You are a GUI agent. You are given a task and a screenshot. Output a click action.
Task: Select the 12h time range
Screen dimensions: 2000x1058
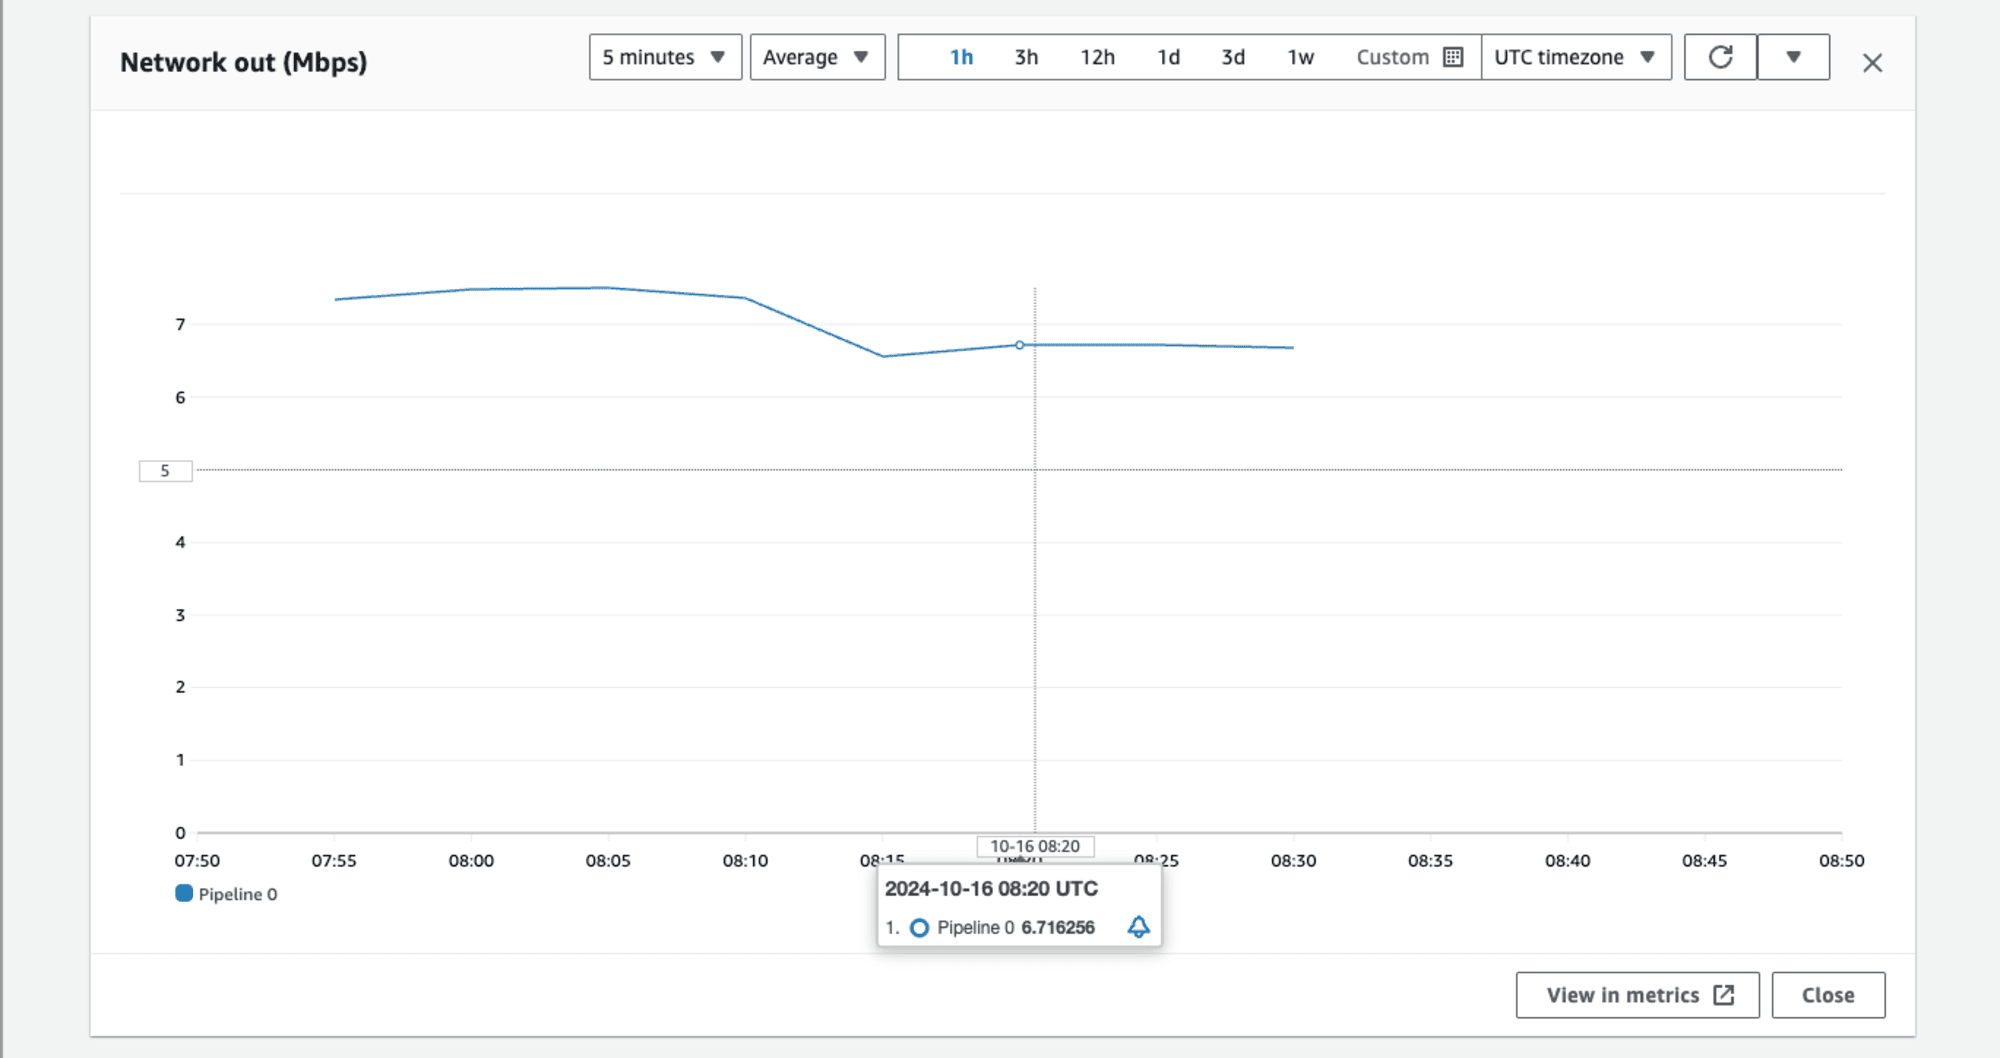(x=1097, y=57)
